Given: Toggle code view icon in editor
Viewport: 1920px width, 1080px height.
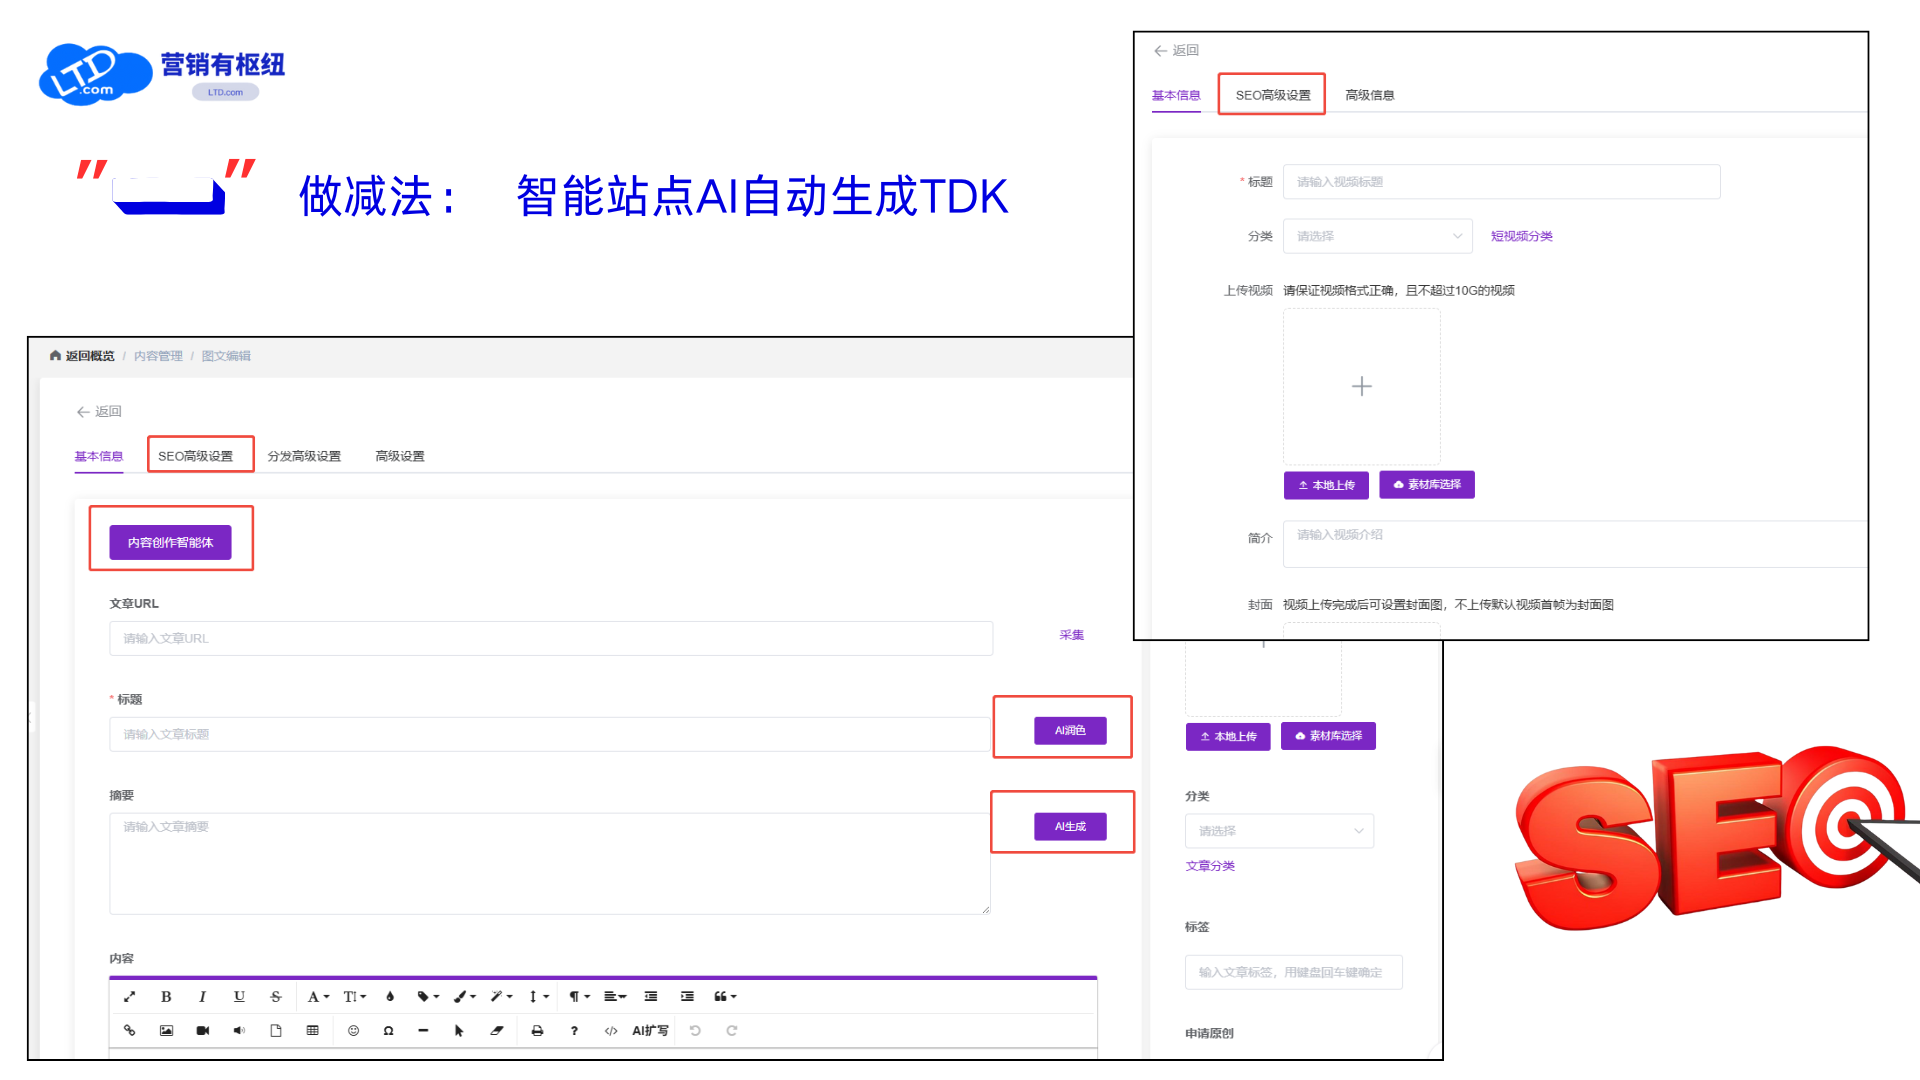Looking at the screenshot, I should pyautogui.click(x=611, y=1030).
